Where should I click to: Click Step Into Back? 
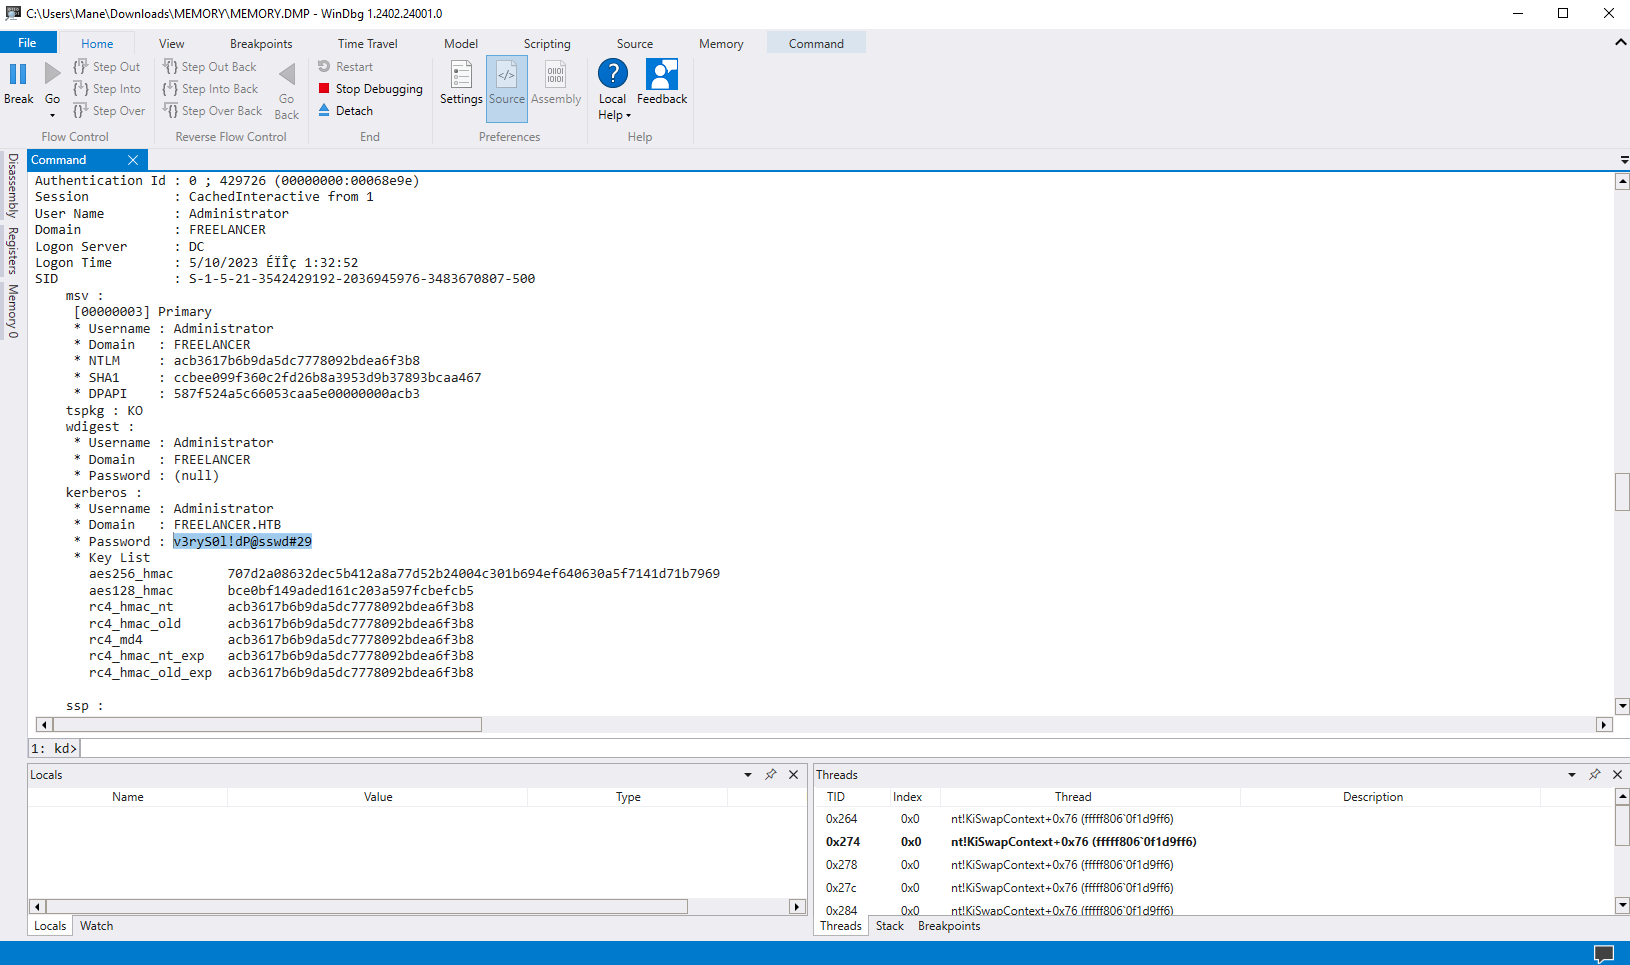(211, 89)
